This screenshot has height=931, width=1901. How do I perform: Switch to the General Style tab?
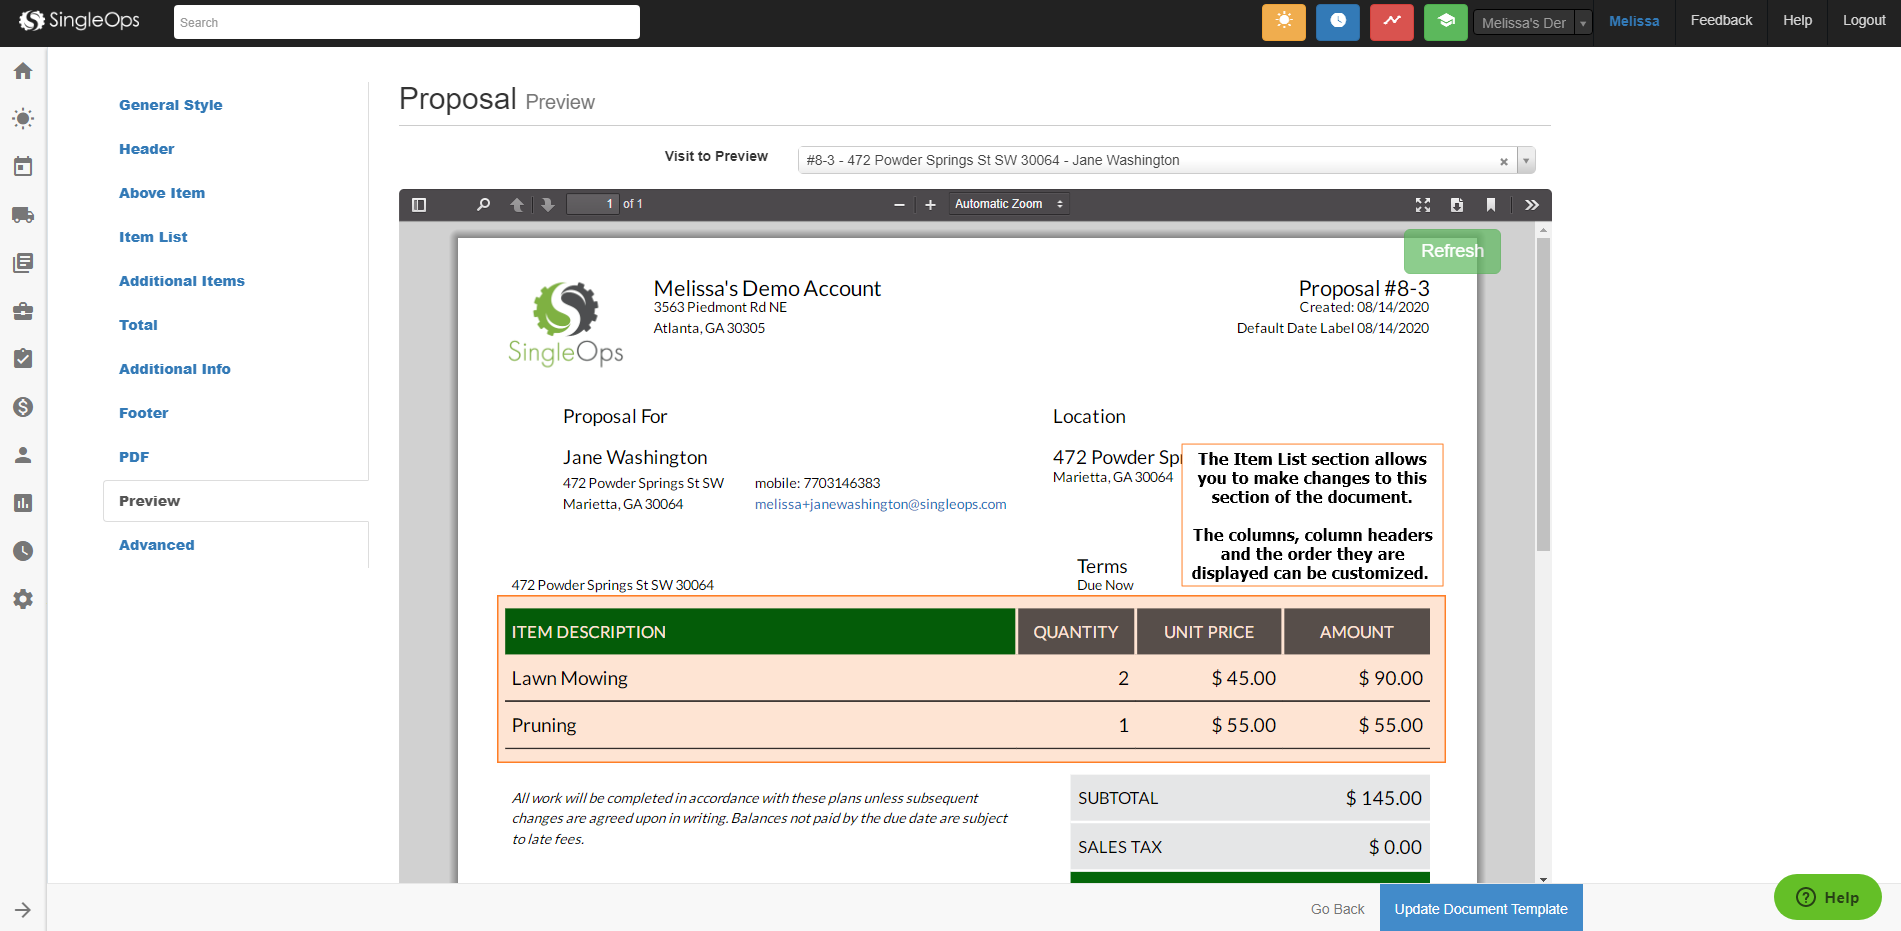[171, 105]
